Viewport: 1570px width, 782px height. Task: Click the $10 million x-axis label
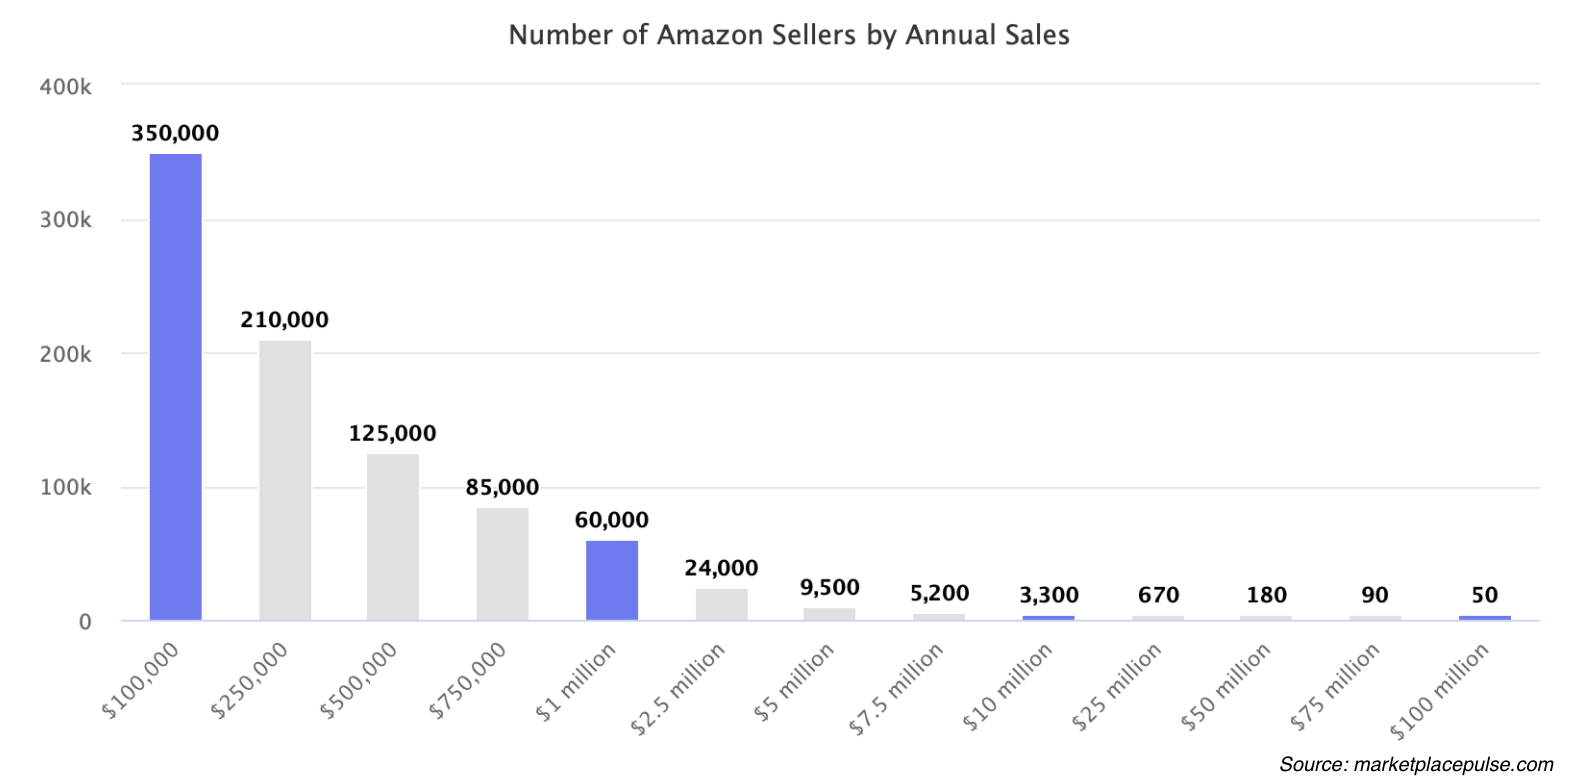coord(1008,686)
